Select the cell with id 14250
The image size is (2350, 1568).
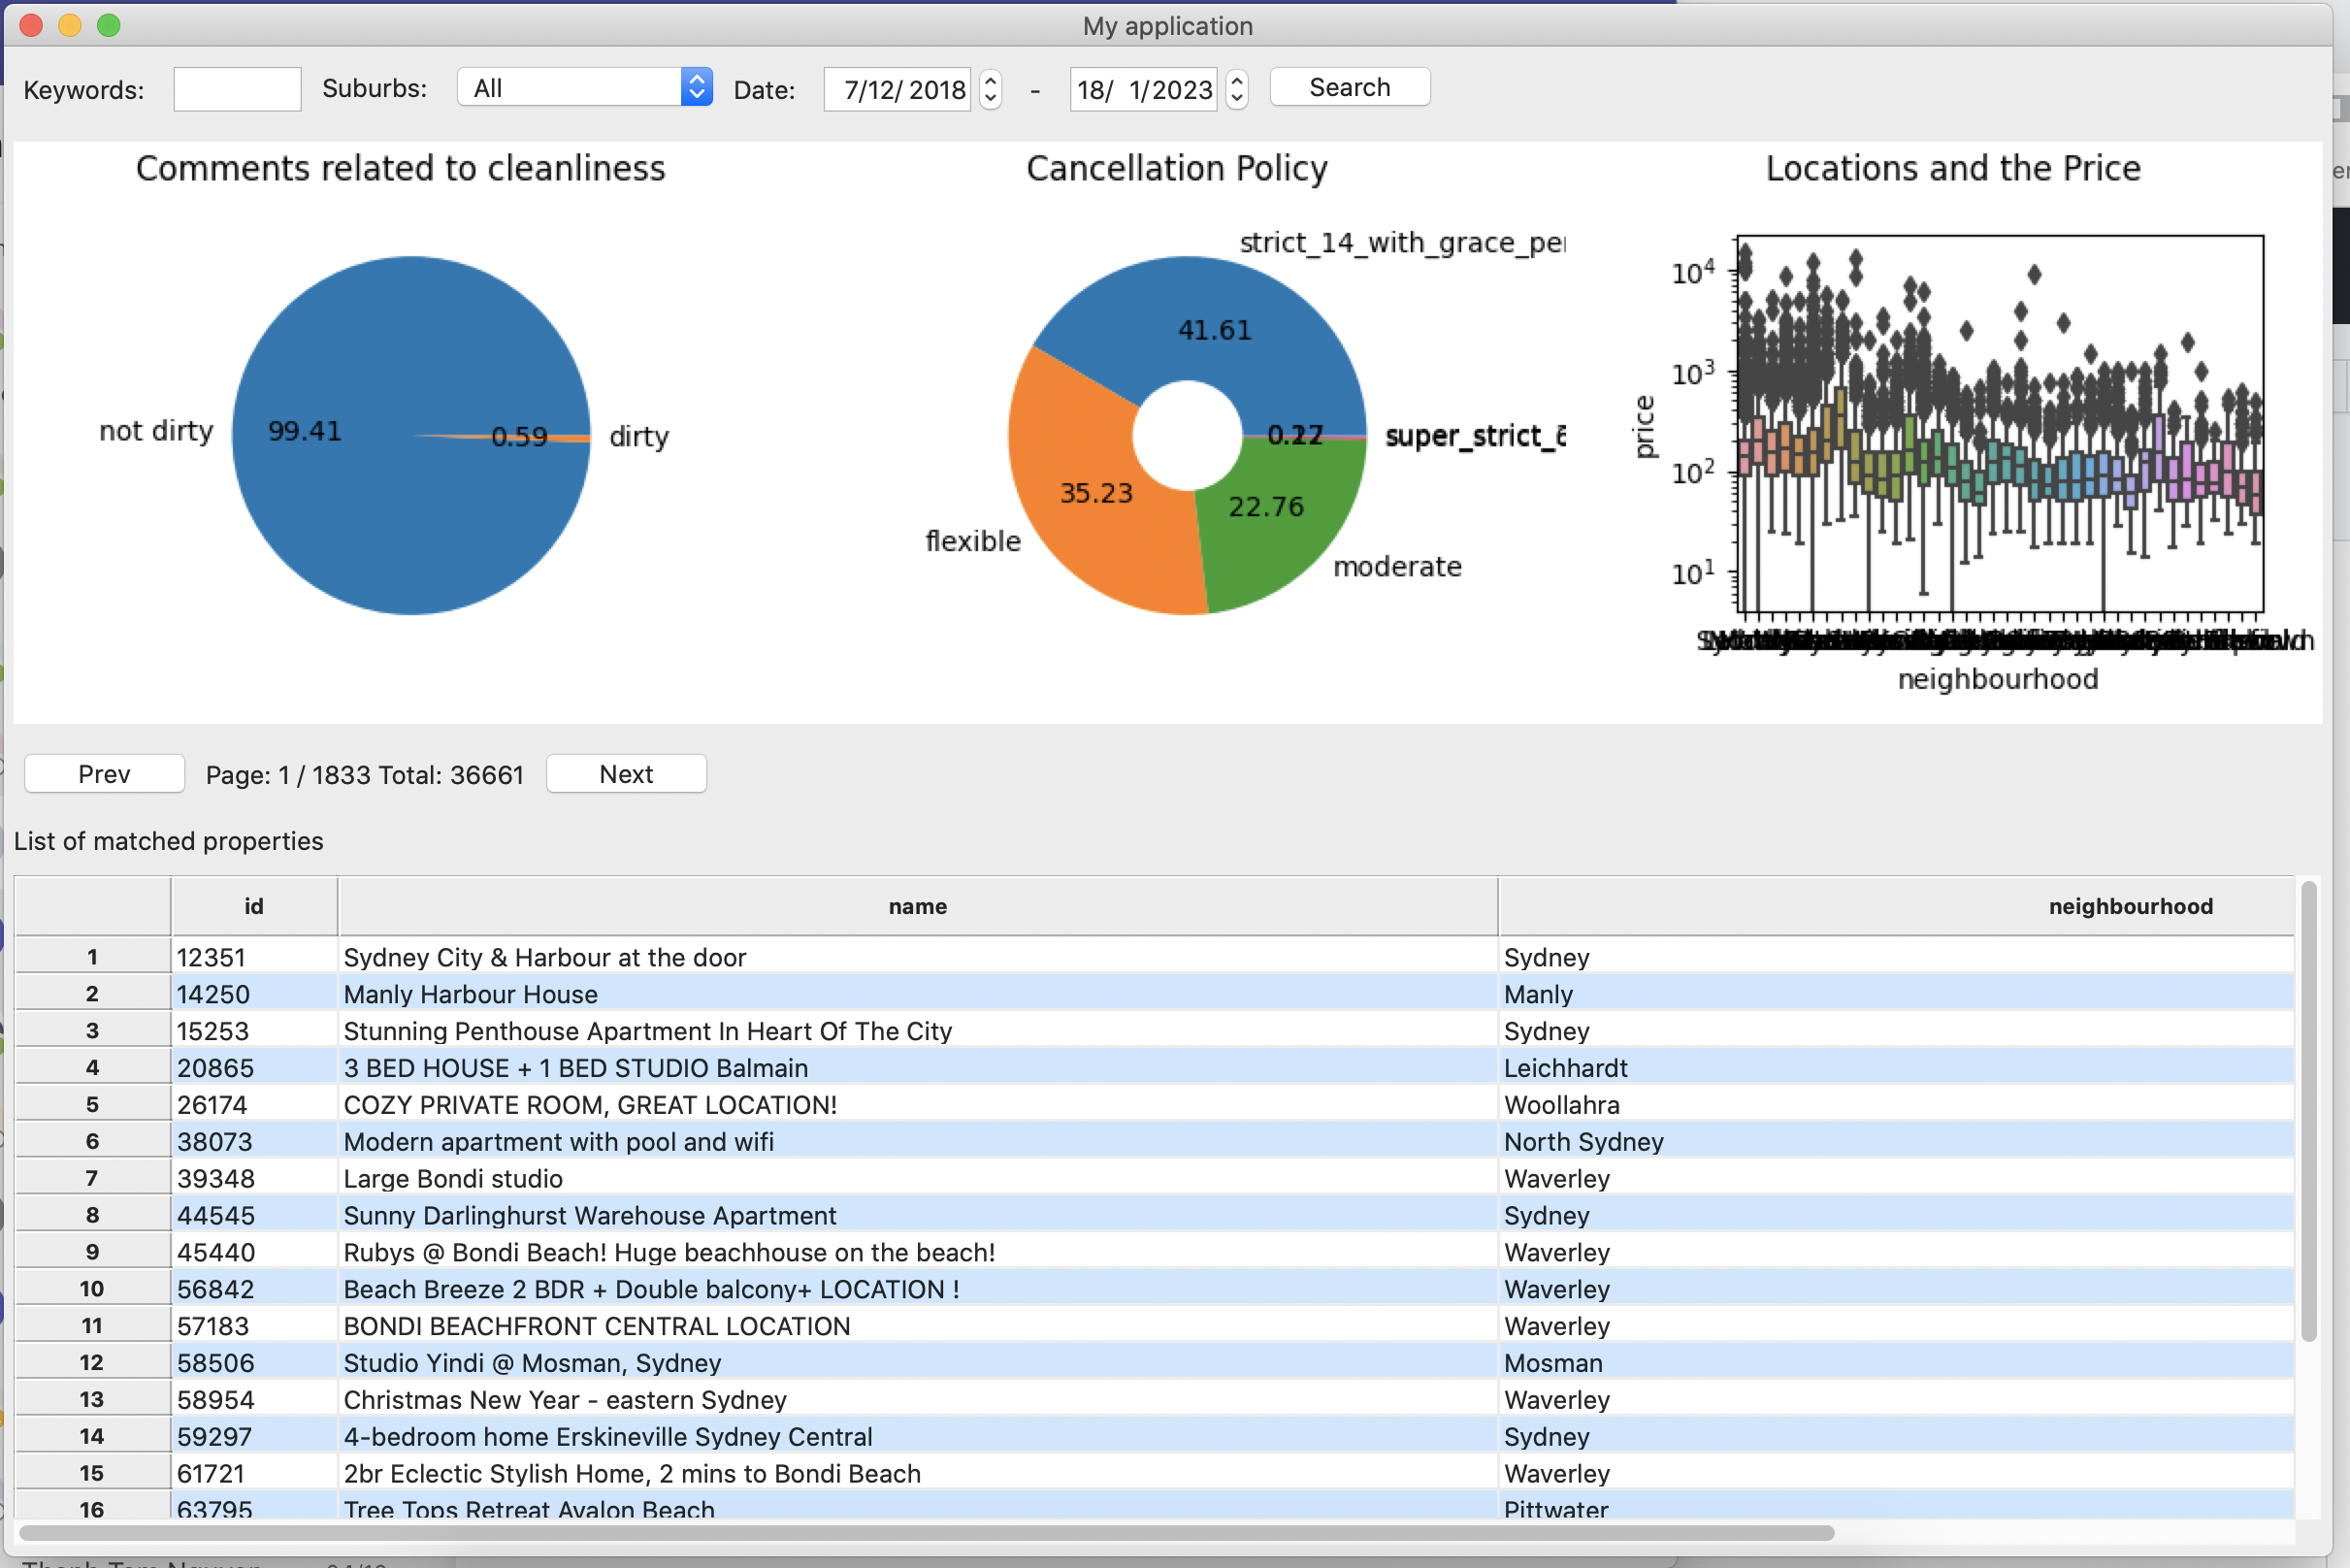(x=254, y=994)
